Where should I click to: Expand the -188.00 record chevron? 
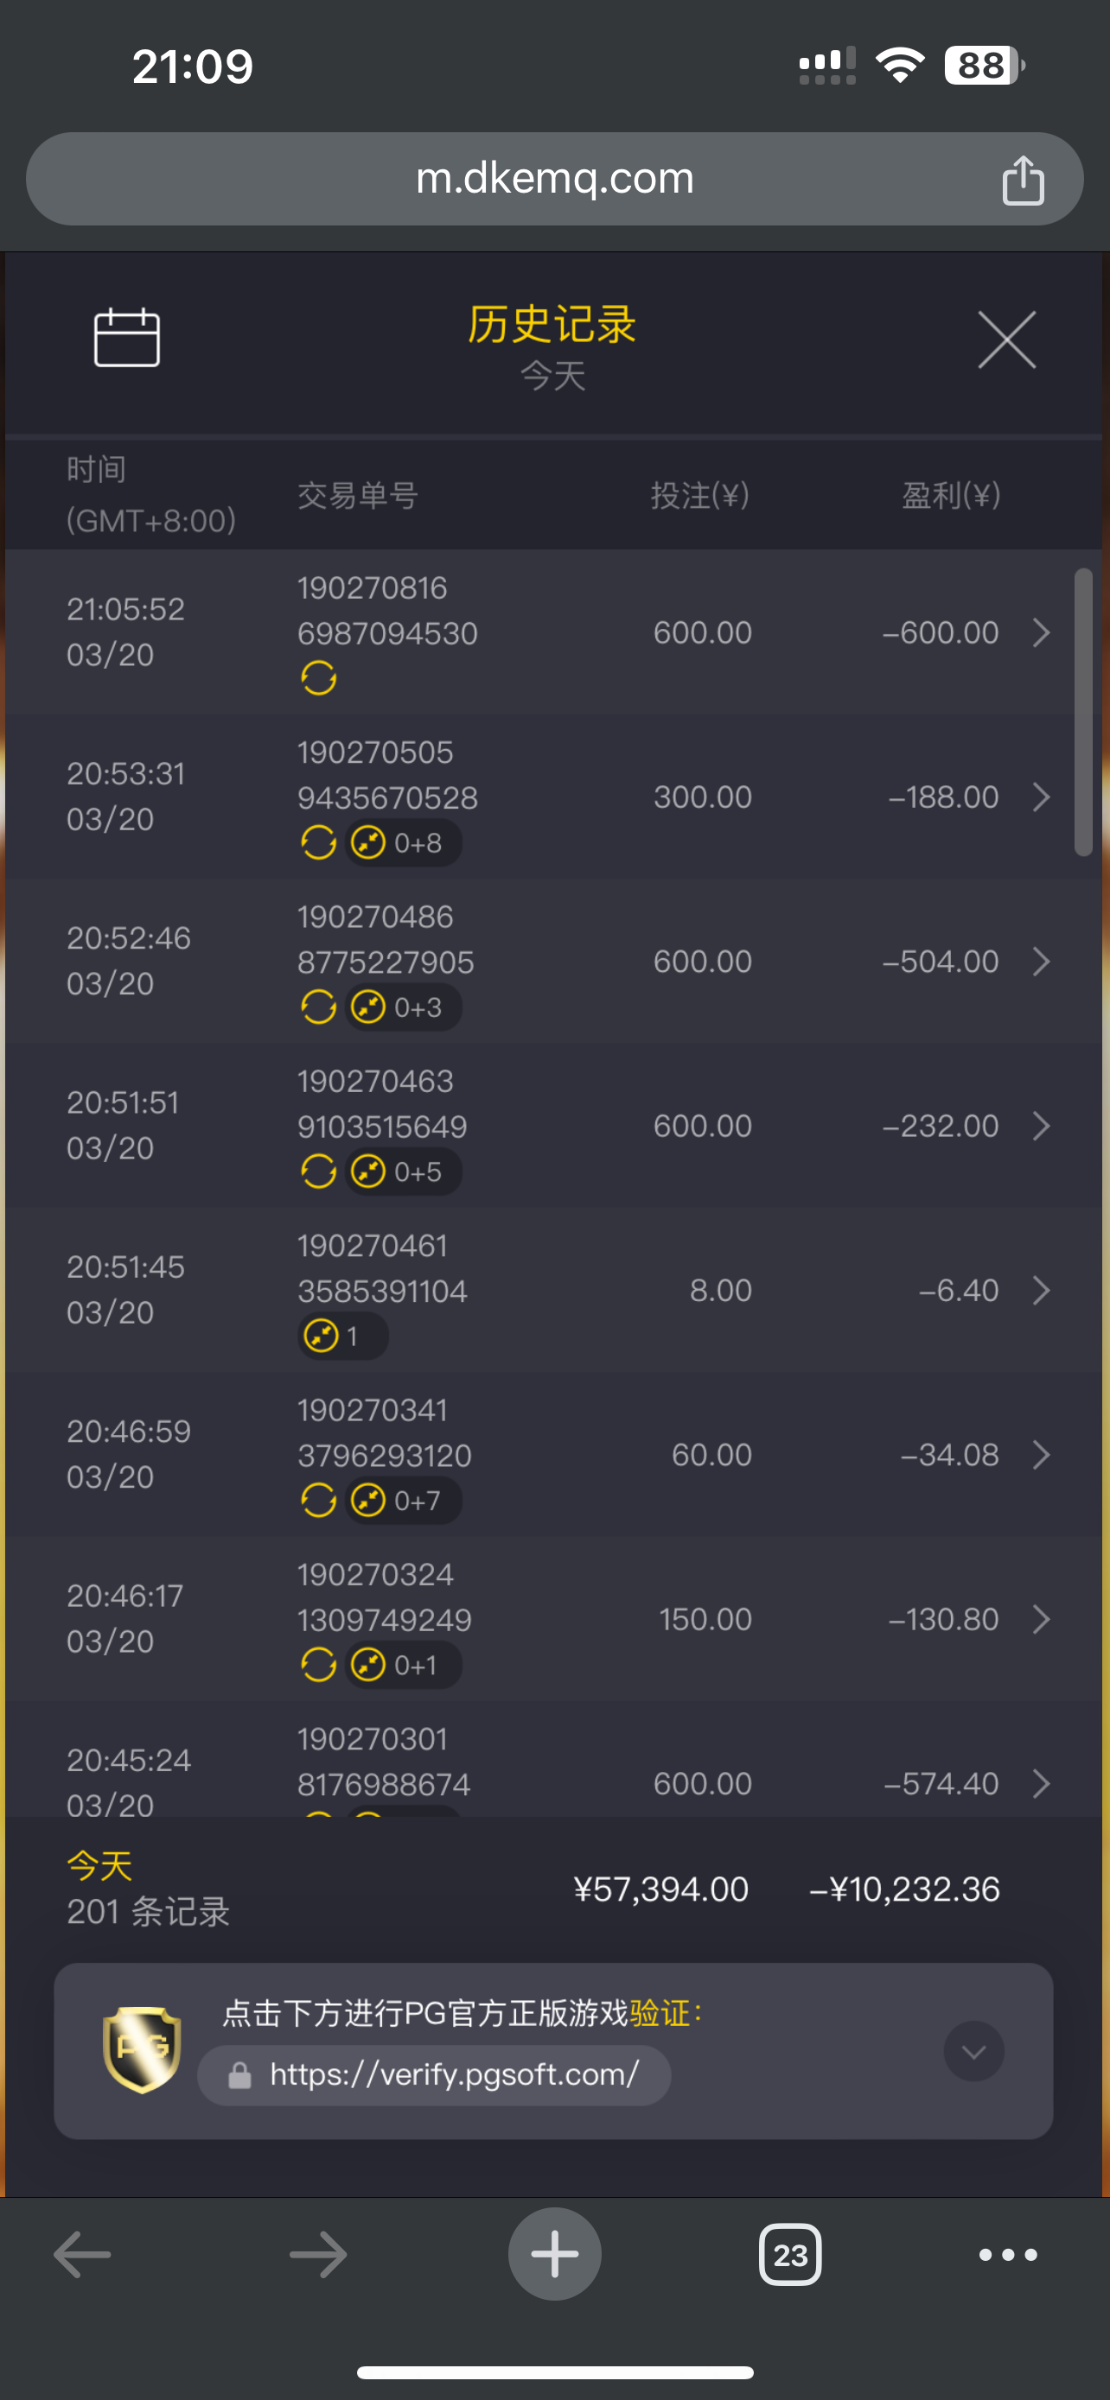(1041, 797)
